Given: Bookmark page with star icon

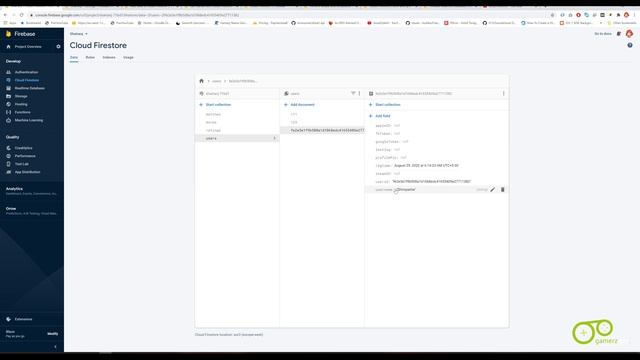Looking at the screenshot, I should [x=553, y=15].
